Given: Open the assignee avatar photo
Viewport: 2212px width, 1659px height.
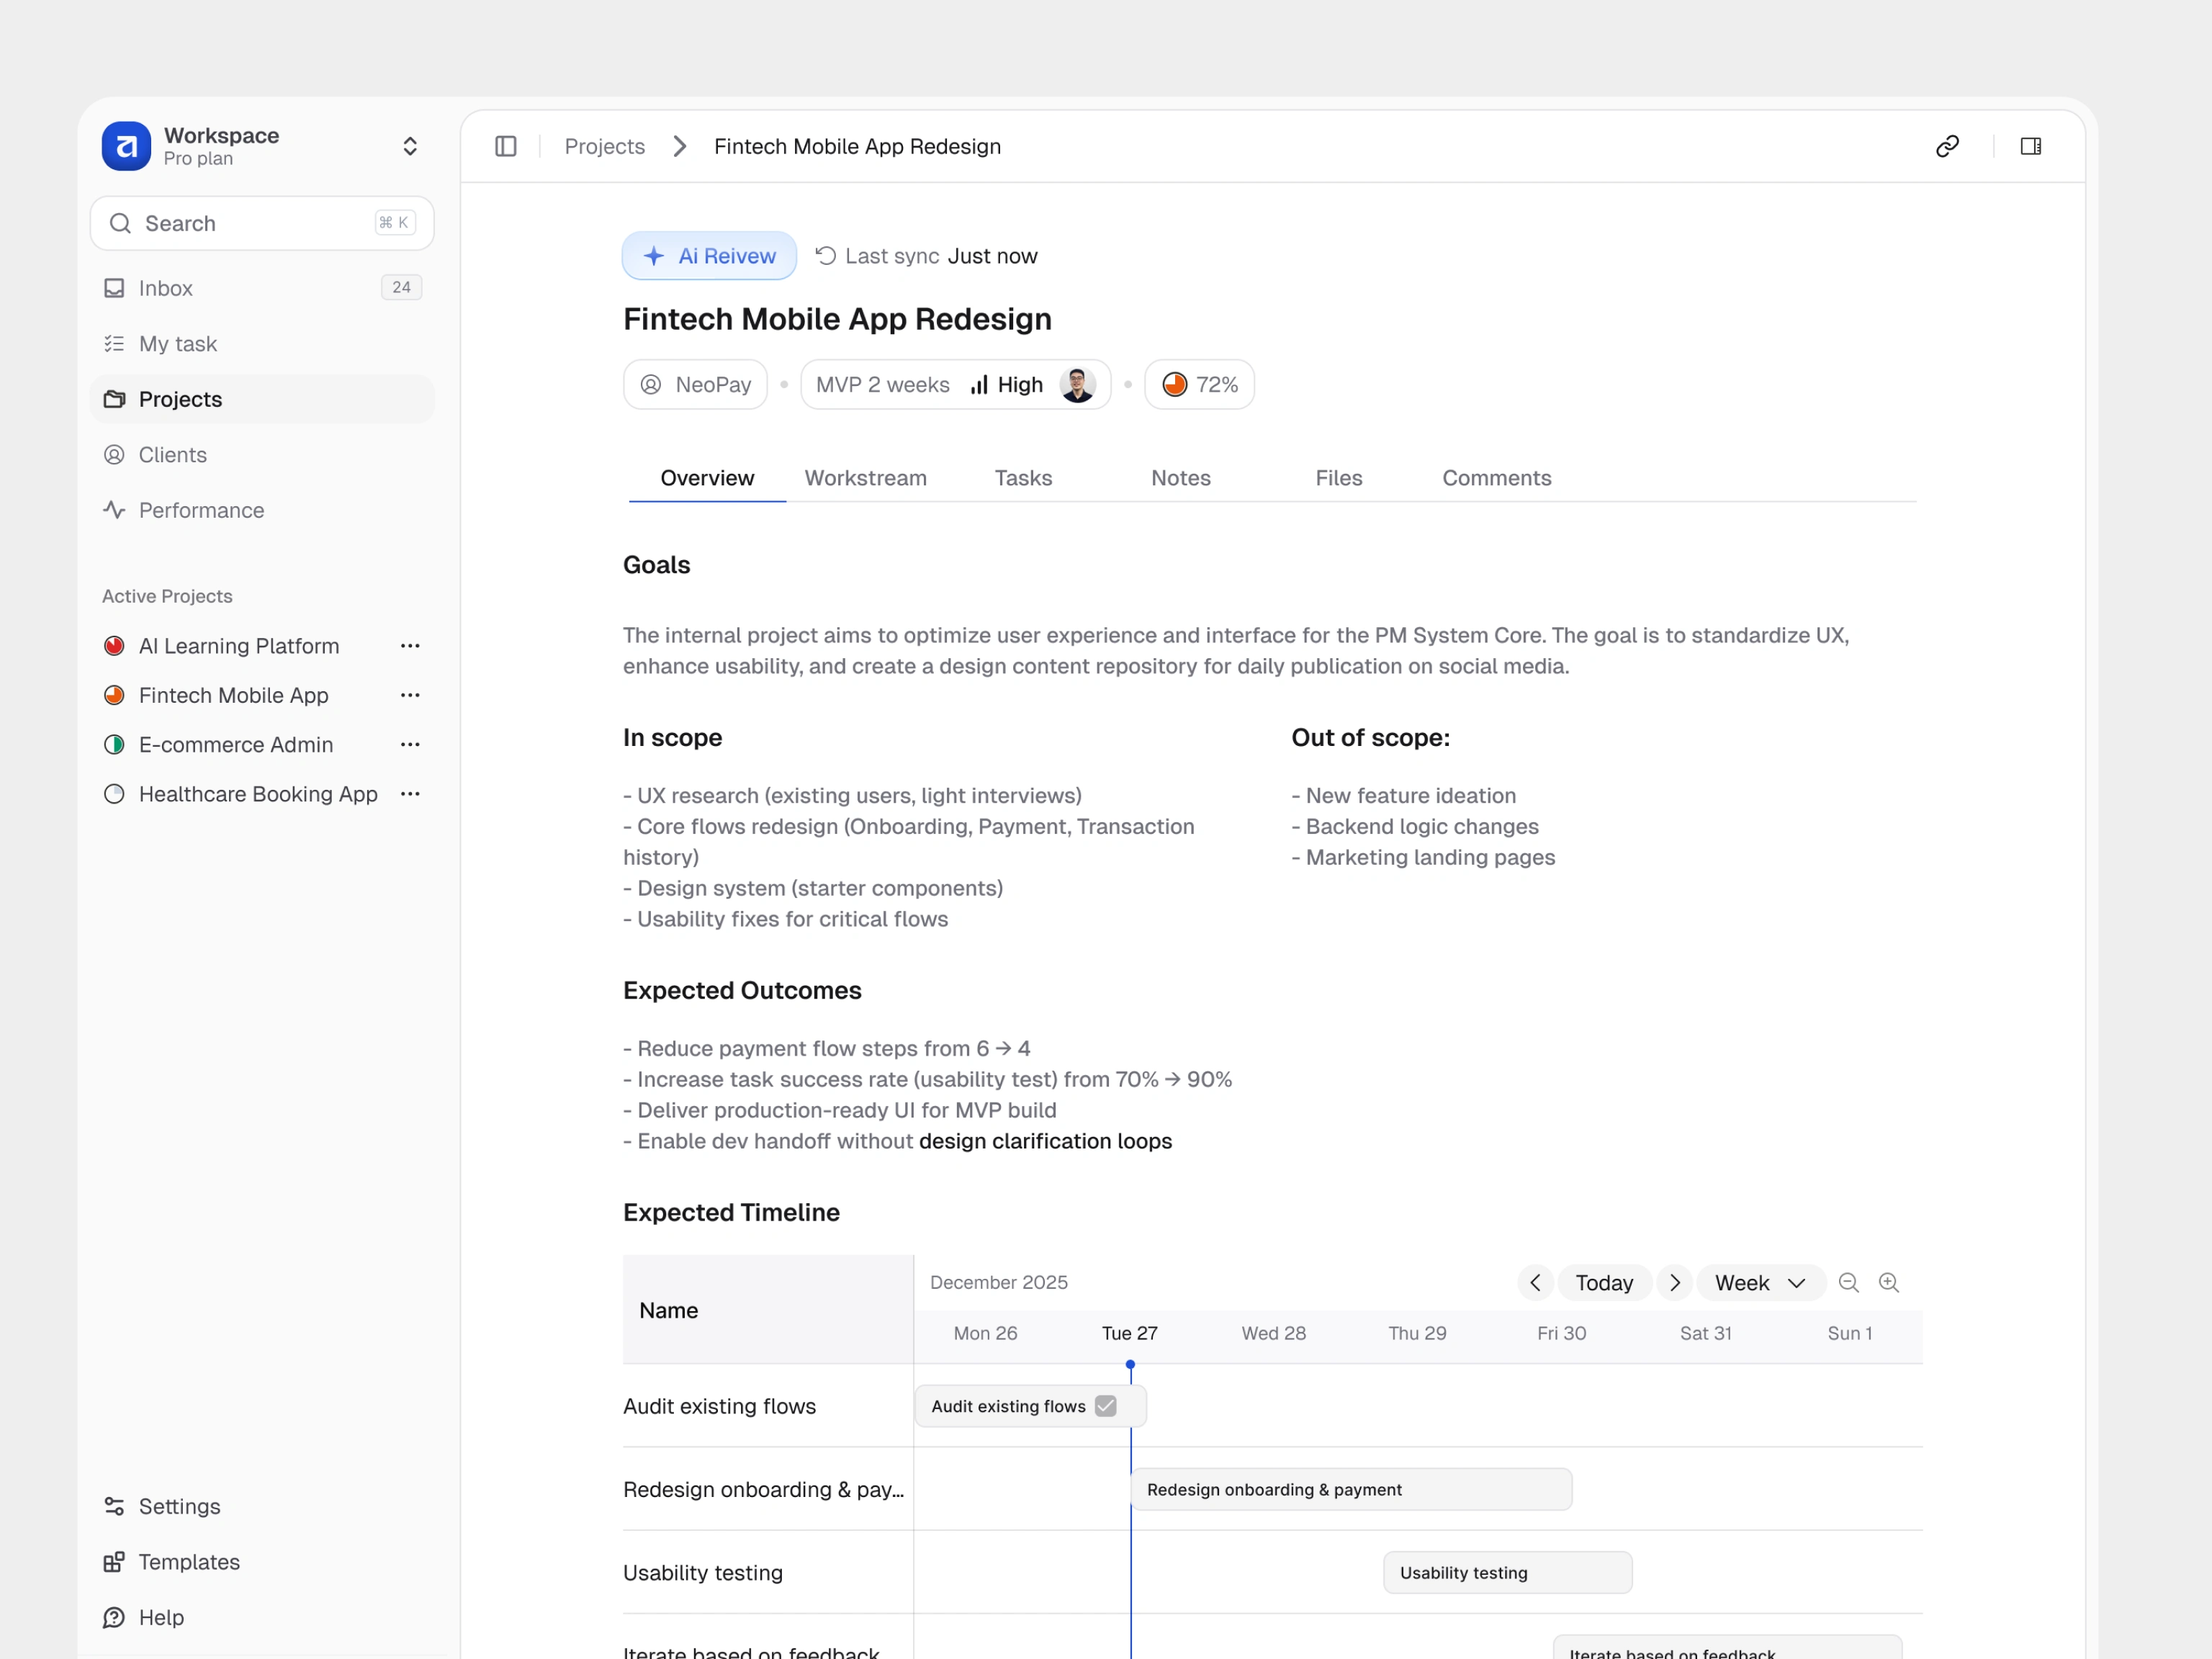Looking at the screenshot, I should coord(1077,385).
